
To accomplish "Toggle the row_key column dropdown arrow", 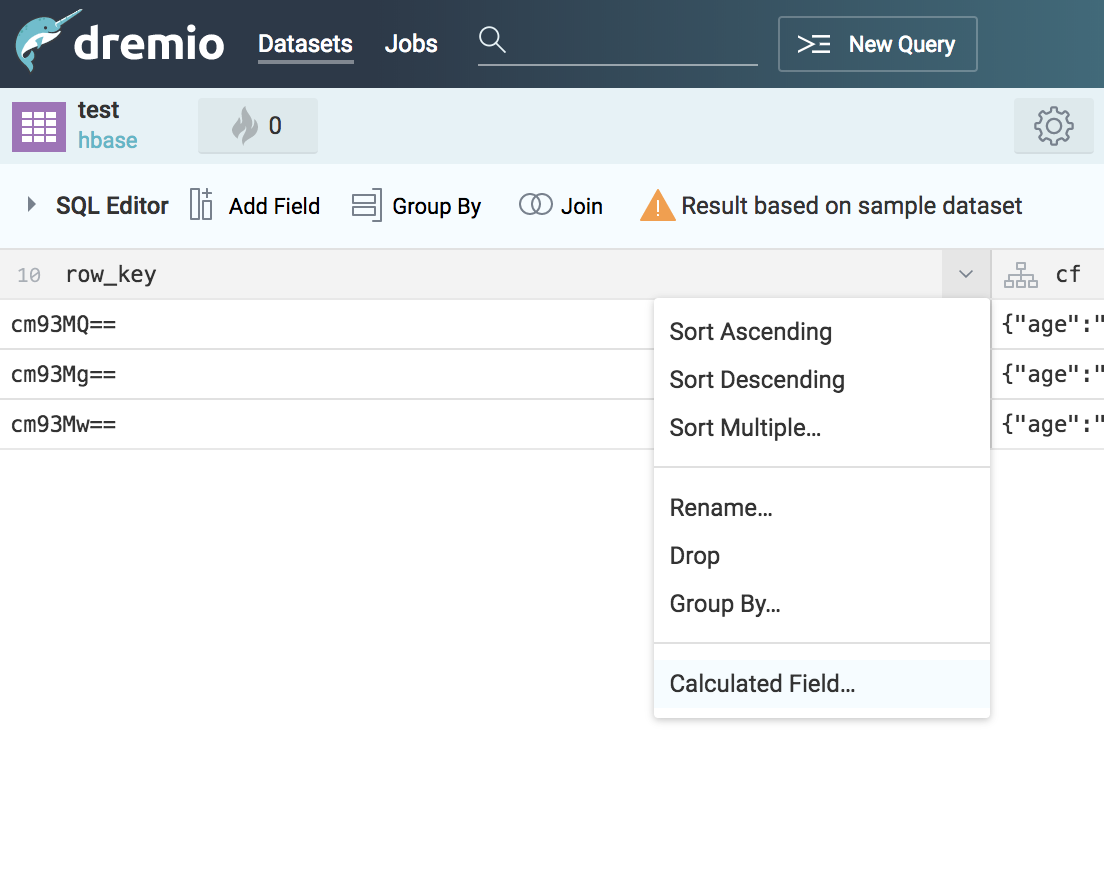I will point(965,274).
